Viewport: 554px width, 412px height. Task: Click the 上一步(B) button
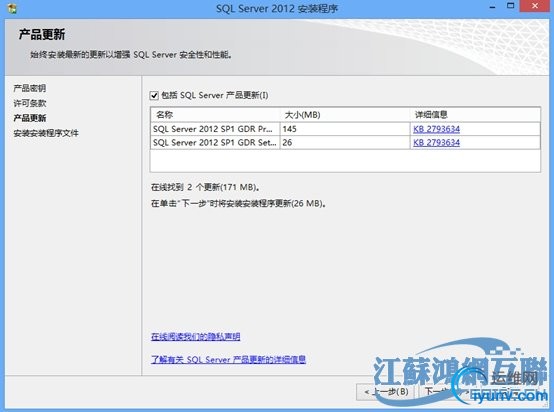pos(385,392)
